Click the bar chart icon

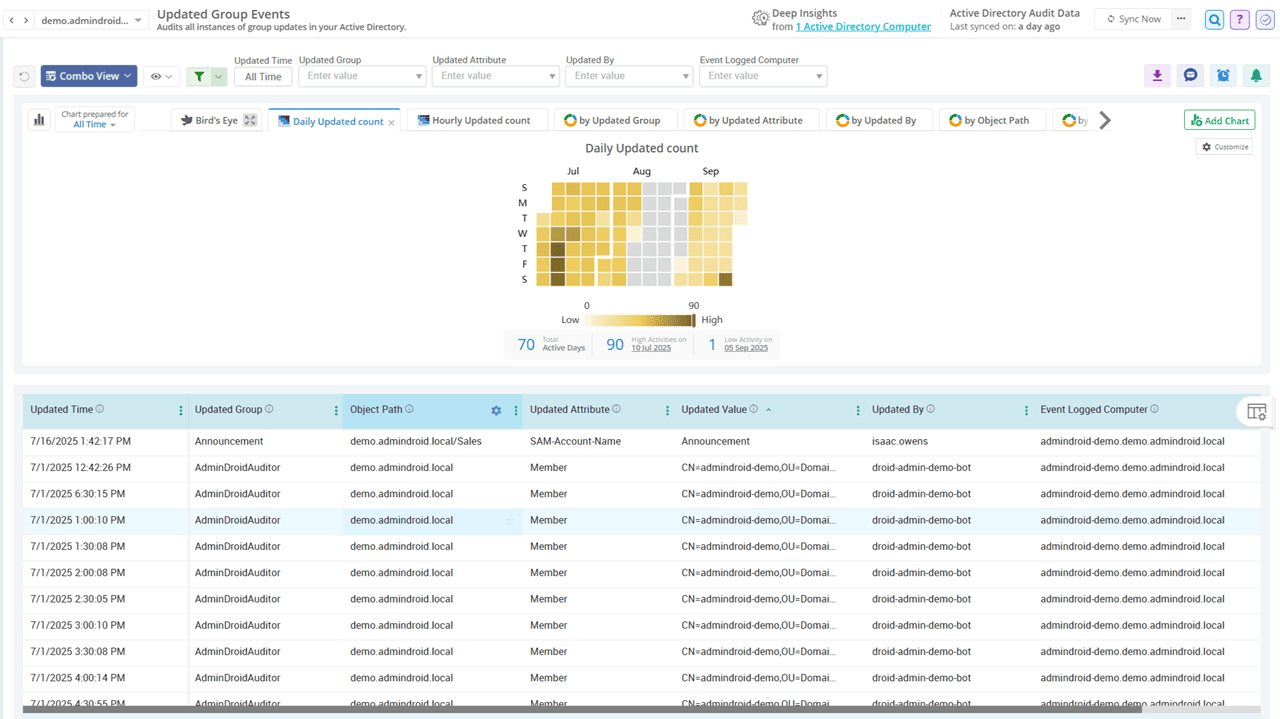pos(39,120)
